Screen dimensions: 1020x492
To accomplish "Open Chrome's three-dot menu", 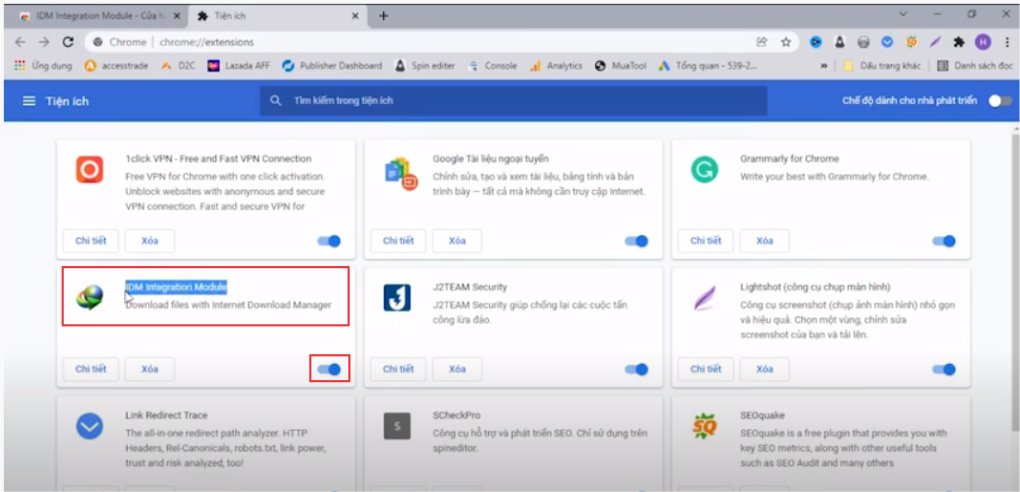I will [x=1005, y=42].
